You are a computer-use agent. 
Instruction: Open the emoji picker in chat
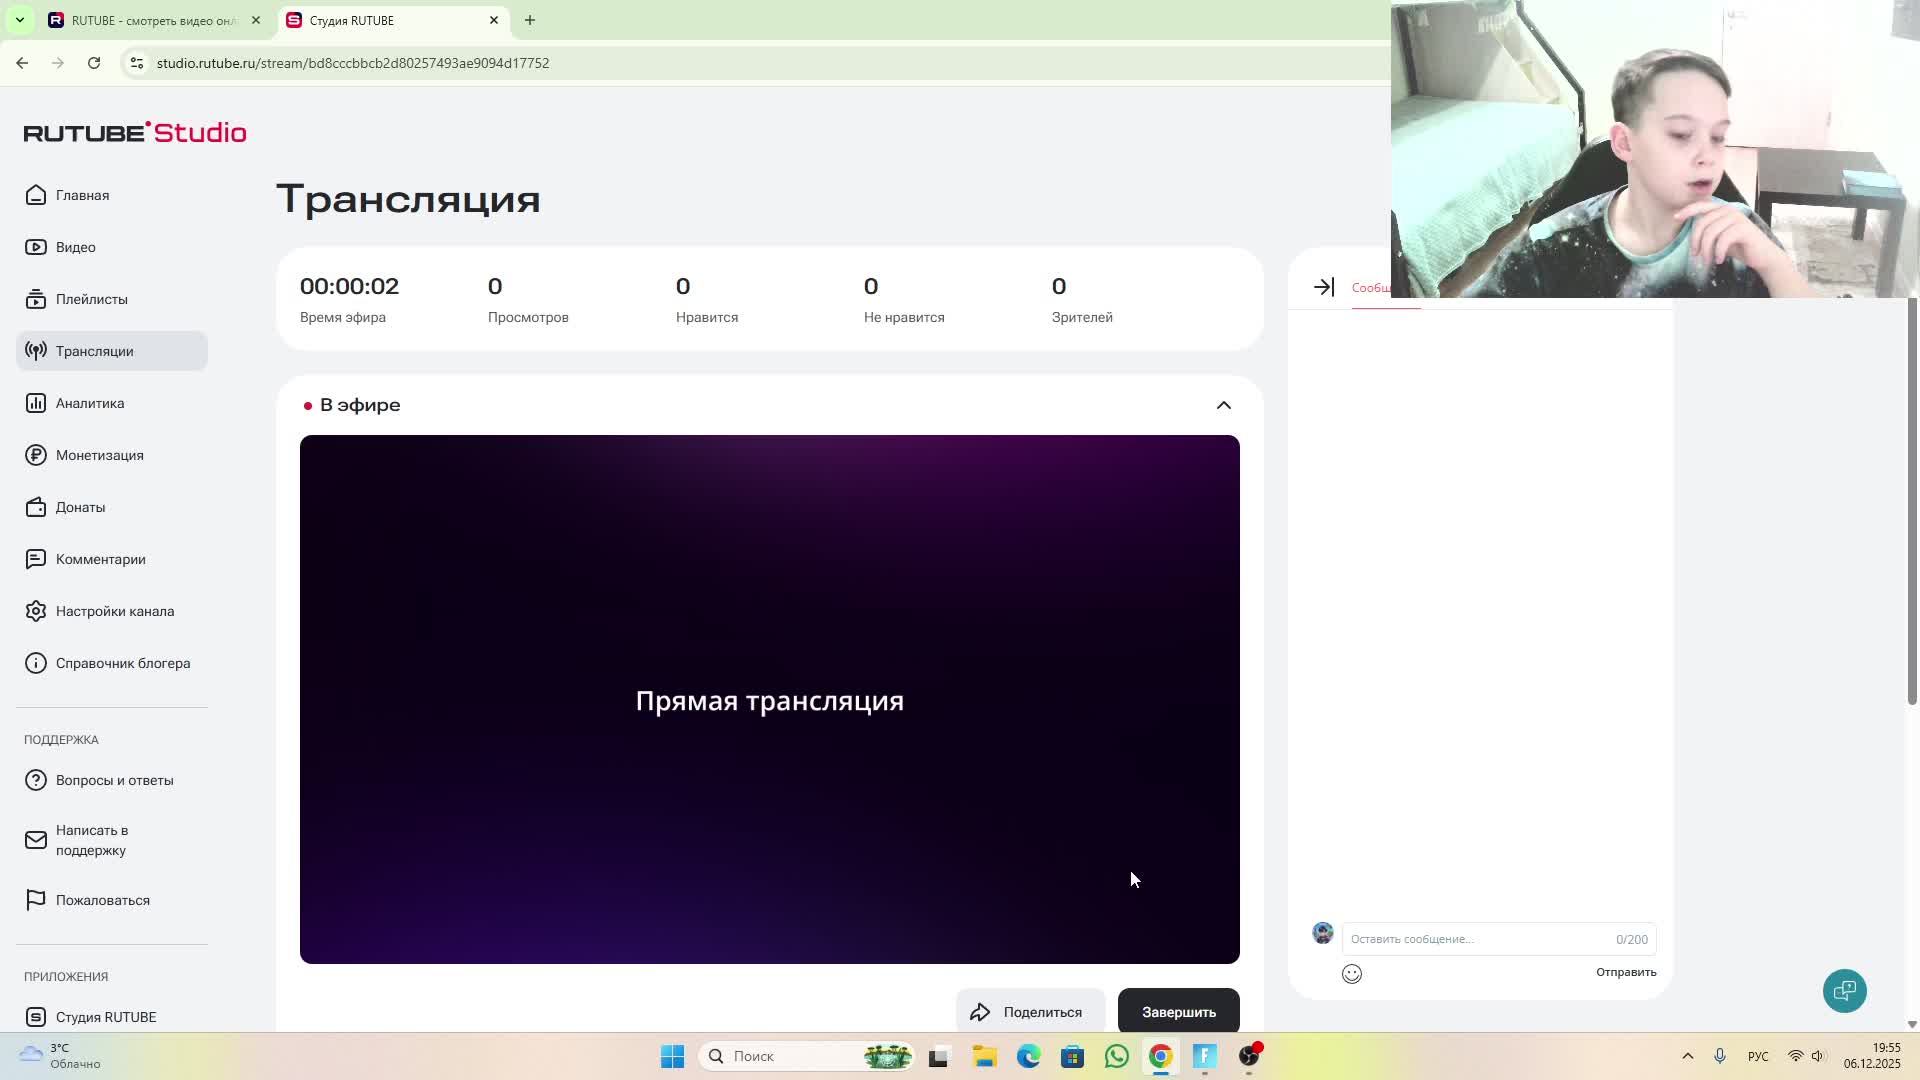1351,973
